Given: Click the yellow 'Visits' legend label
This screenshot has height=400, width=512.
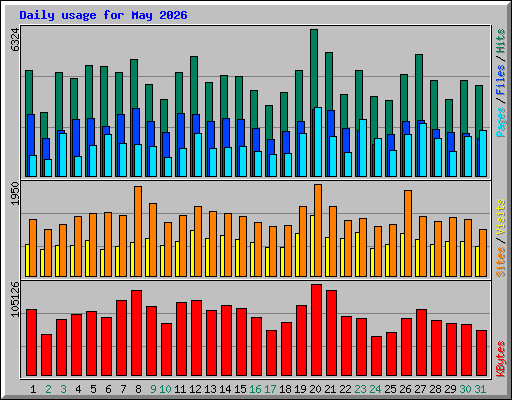Looking at the screenshot, I should [x=501, y=218].
